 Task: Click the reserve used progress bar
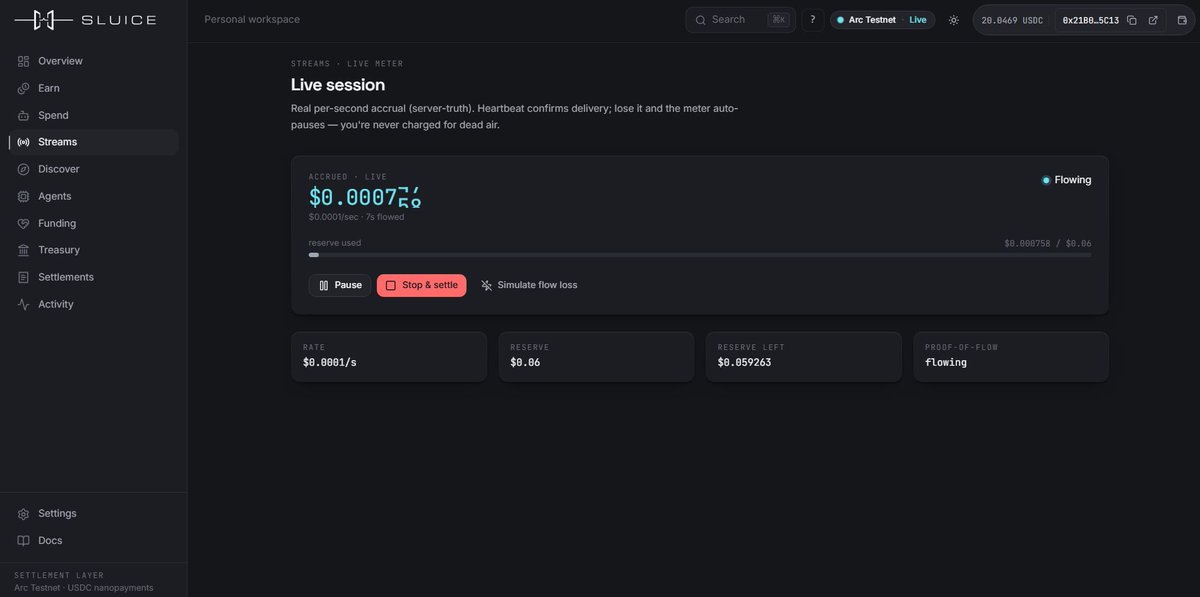(x=700, y=255)
